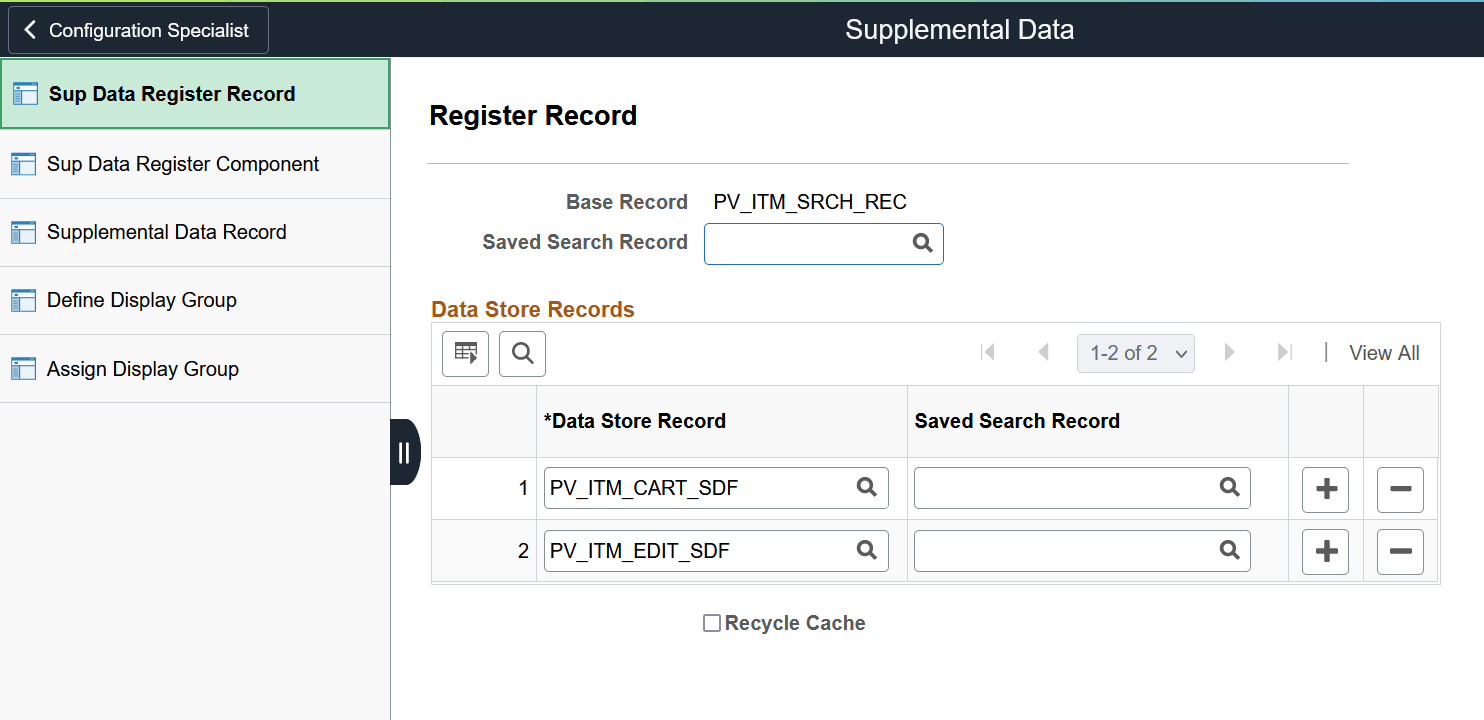Open the grid action menu icon
1484x720 pixels.
(465, 353)
